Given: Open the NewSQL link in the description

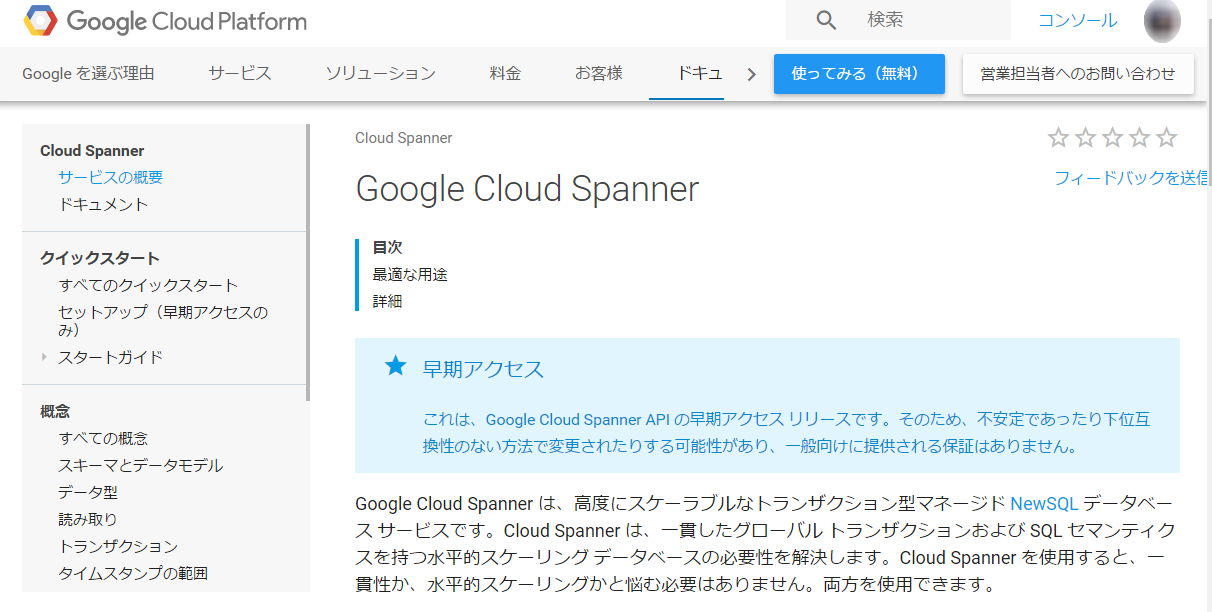Looking at the screenshot, I should (x=1044, y=503).
